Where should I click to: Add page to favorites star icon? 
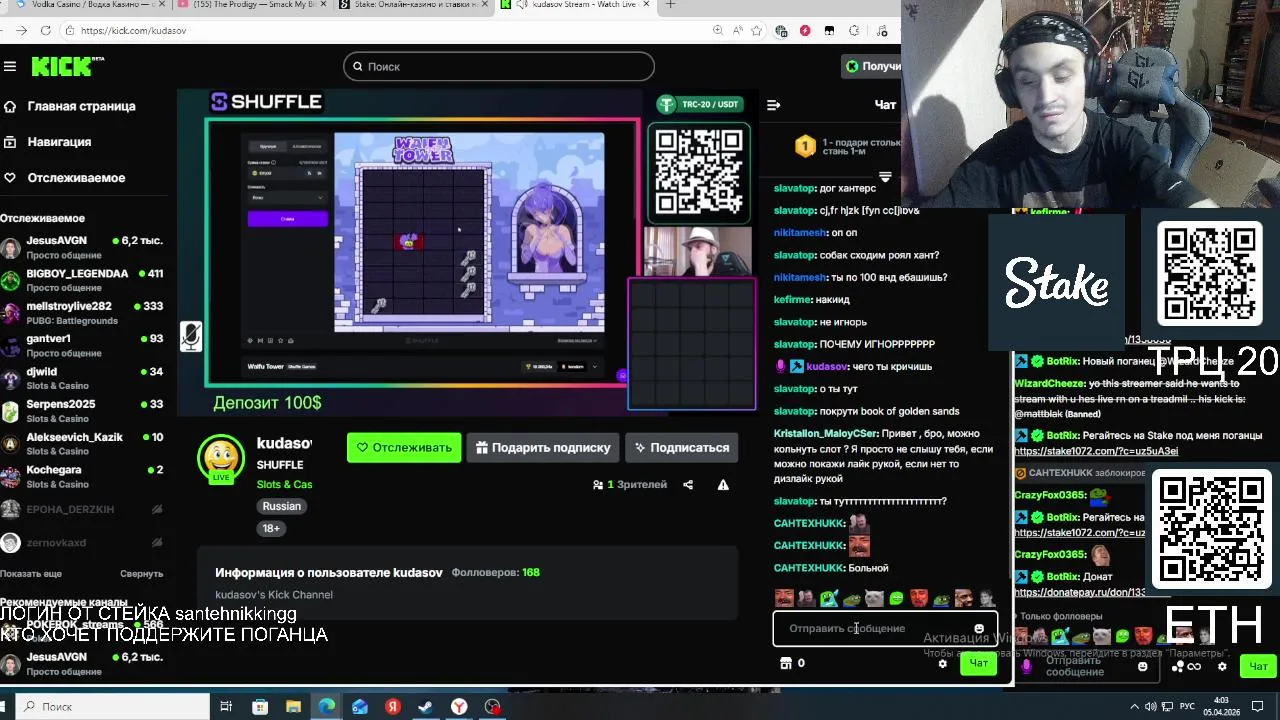click(758, 31)
